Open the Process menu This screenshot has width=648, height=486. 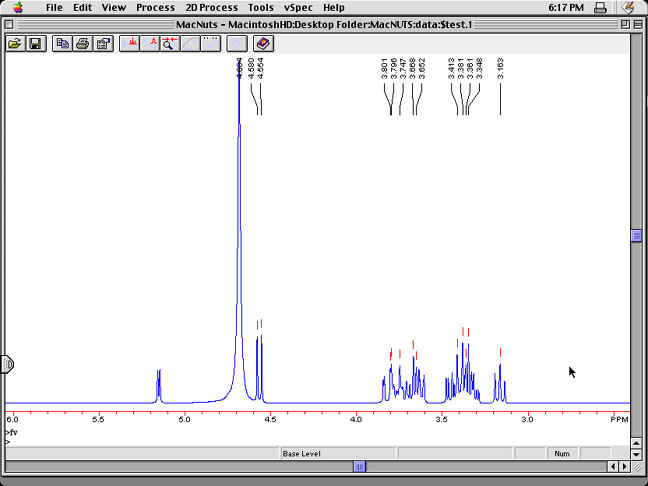155,7
